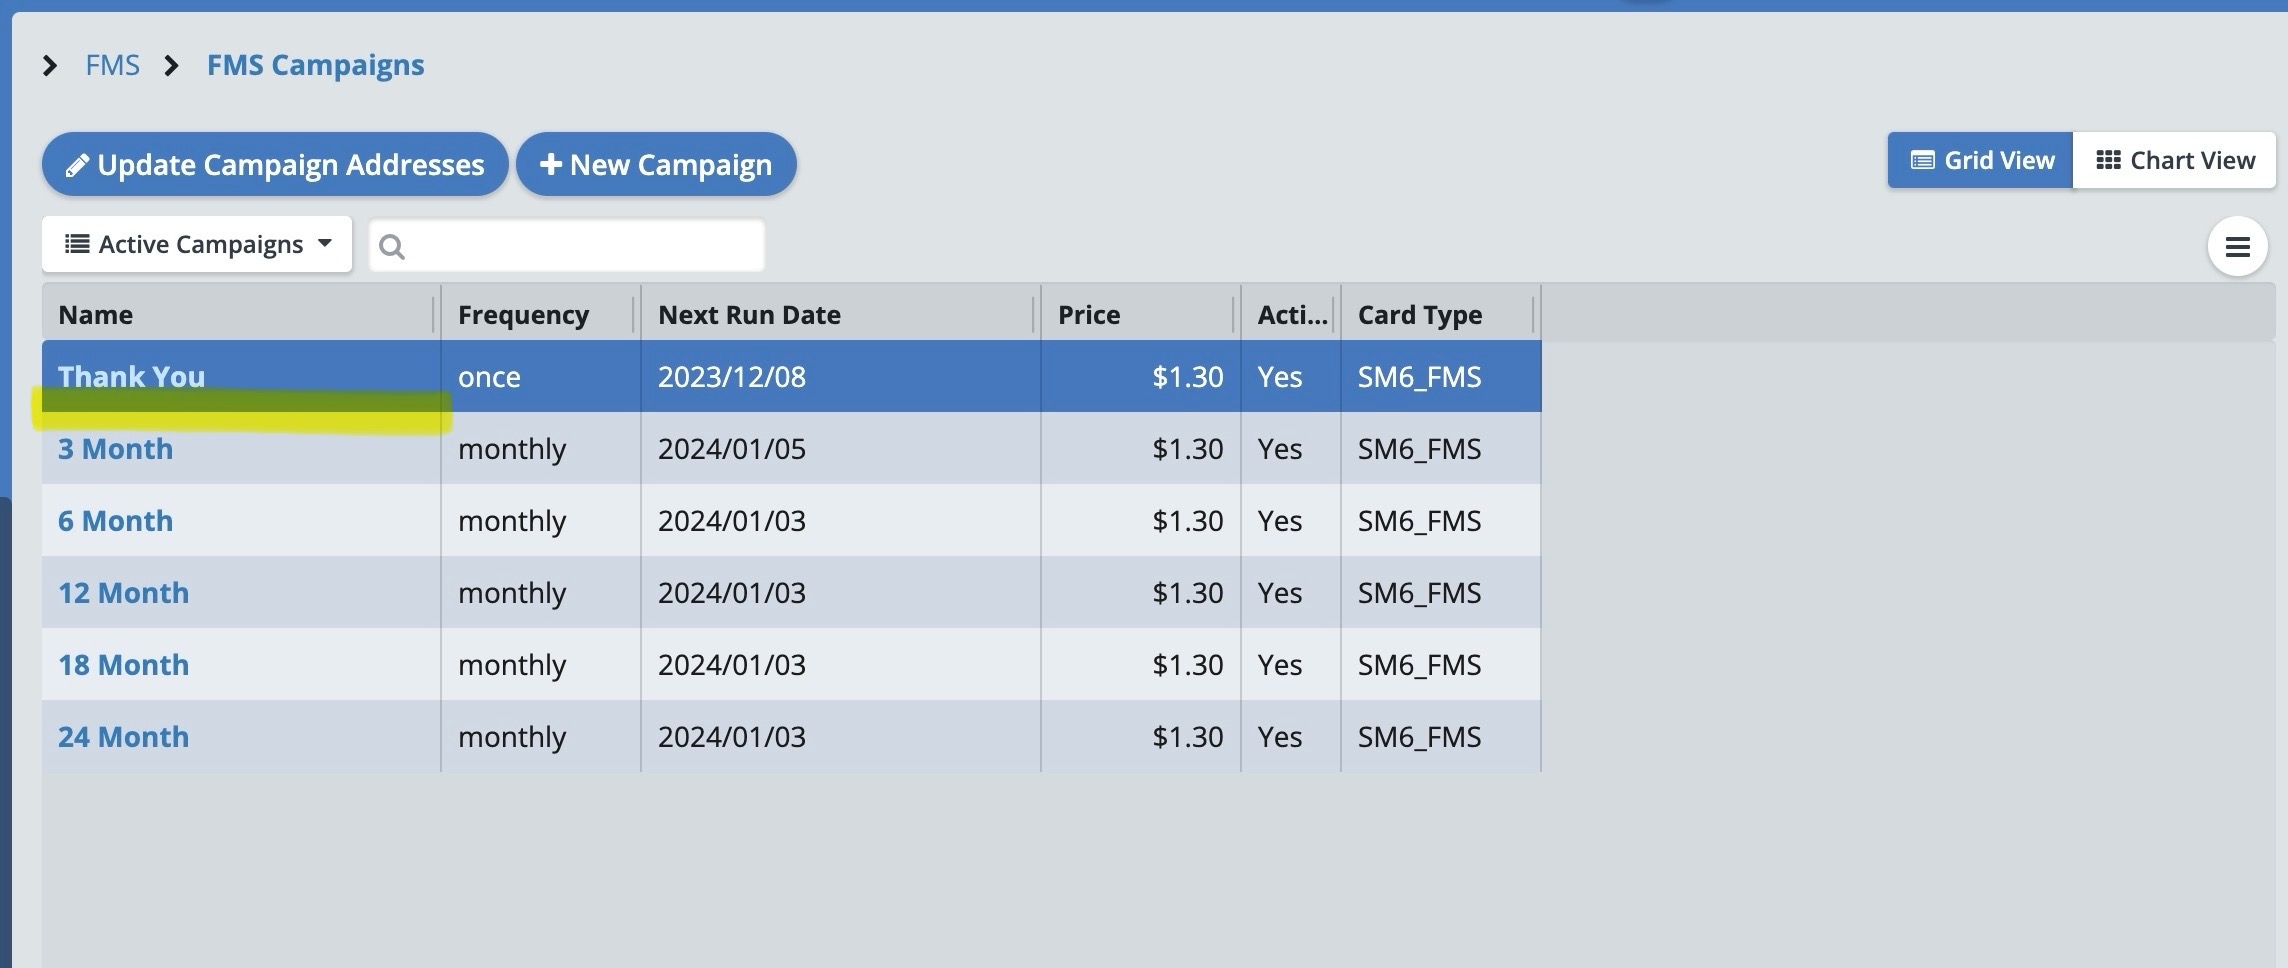Click the hamburger menu icon
Image resolution: width=2288 pixels, height=968 pixels.
tap(2237, 246)
